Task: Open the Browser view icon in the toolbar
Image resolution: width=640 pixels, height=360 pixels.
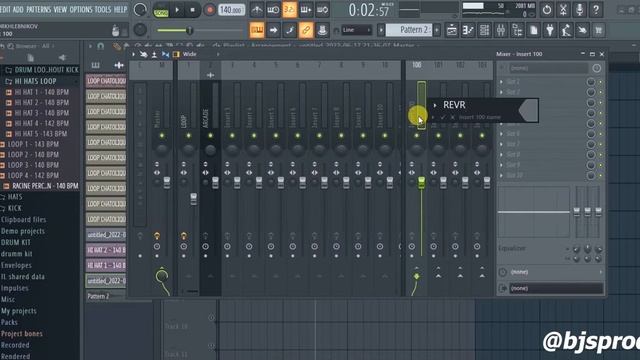Action: tap(517, 30)
